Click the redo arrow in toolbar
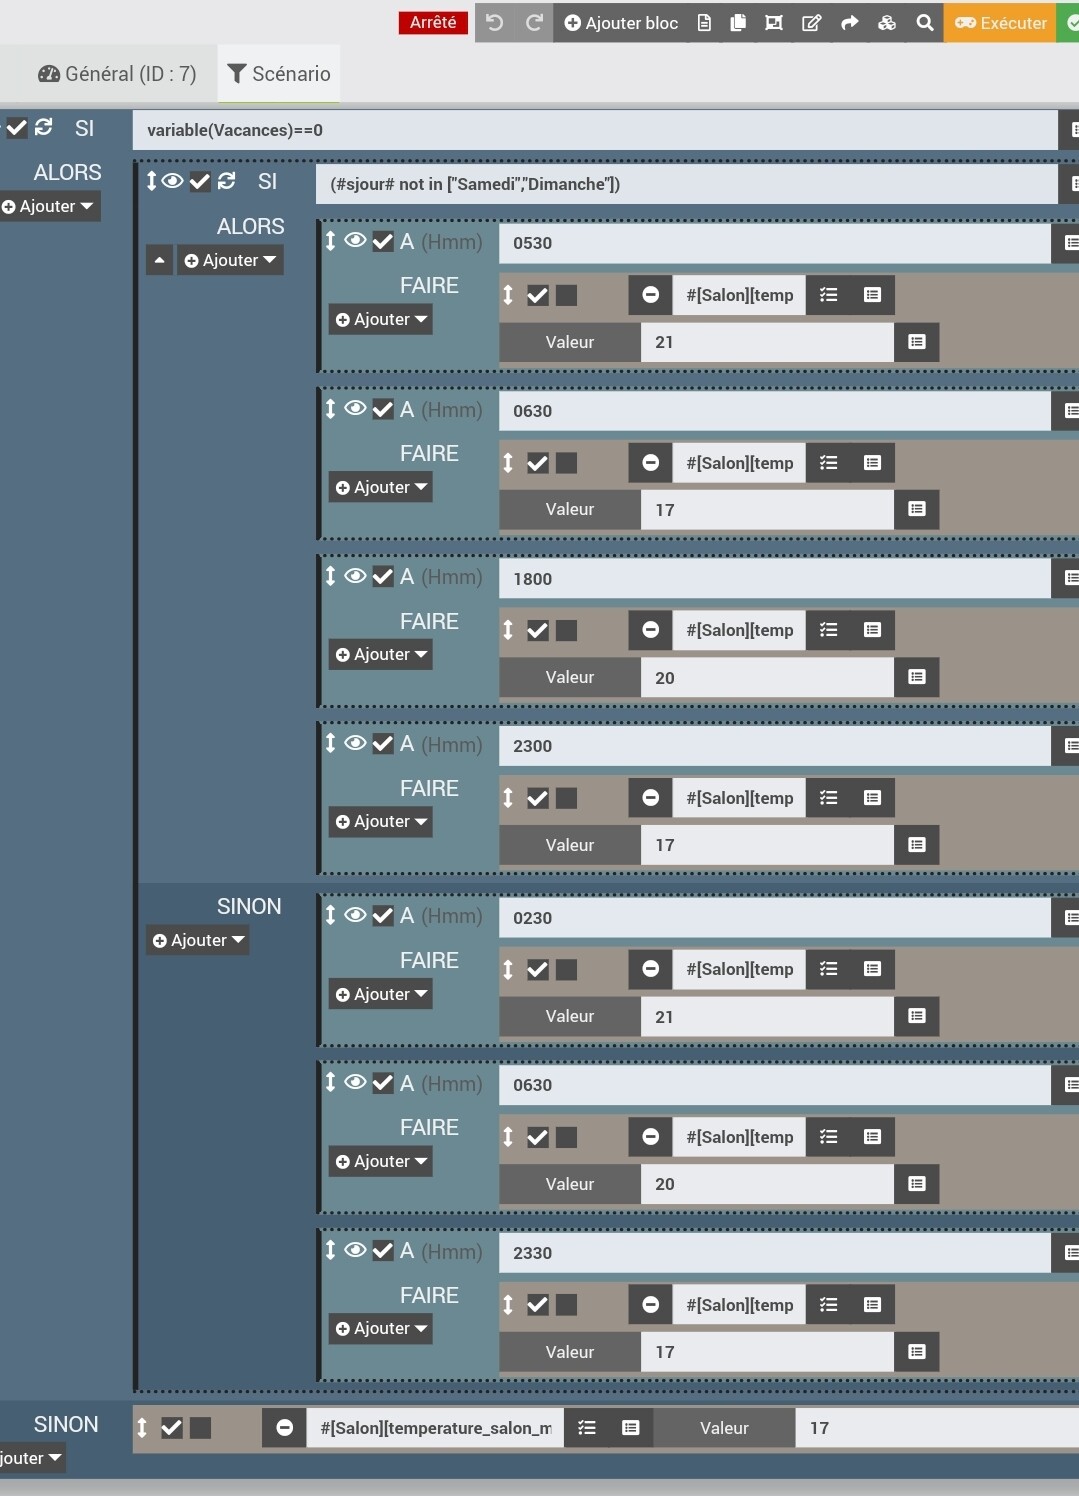Viewport: 1079px width, 1496px height. [534, 22]
